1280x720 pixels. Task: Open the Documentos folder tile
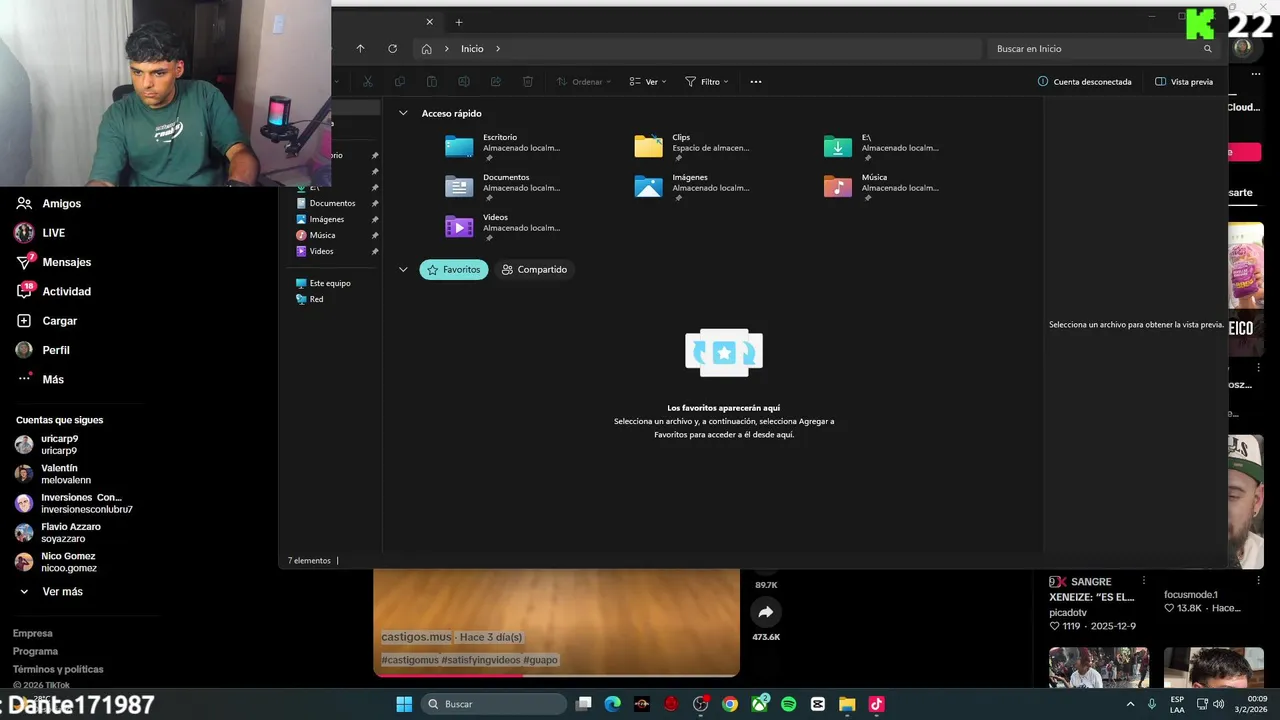503,187
